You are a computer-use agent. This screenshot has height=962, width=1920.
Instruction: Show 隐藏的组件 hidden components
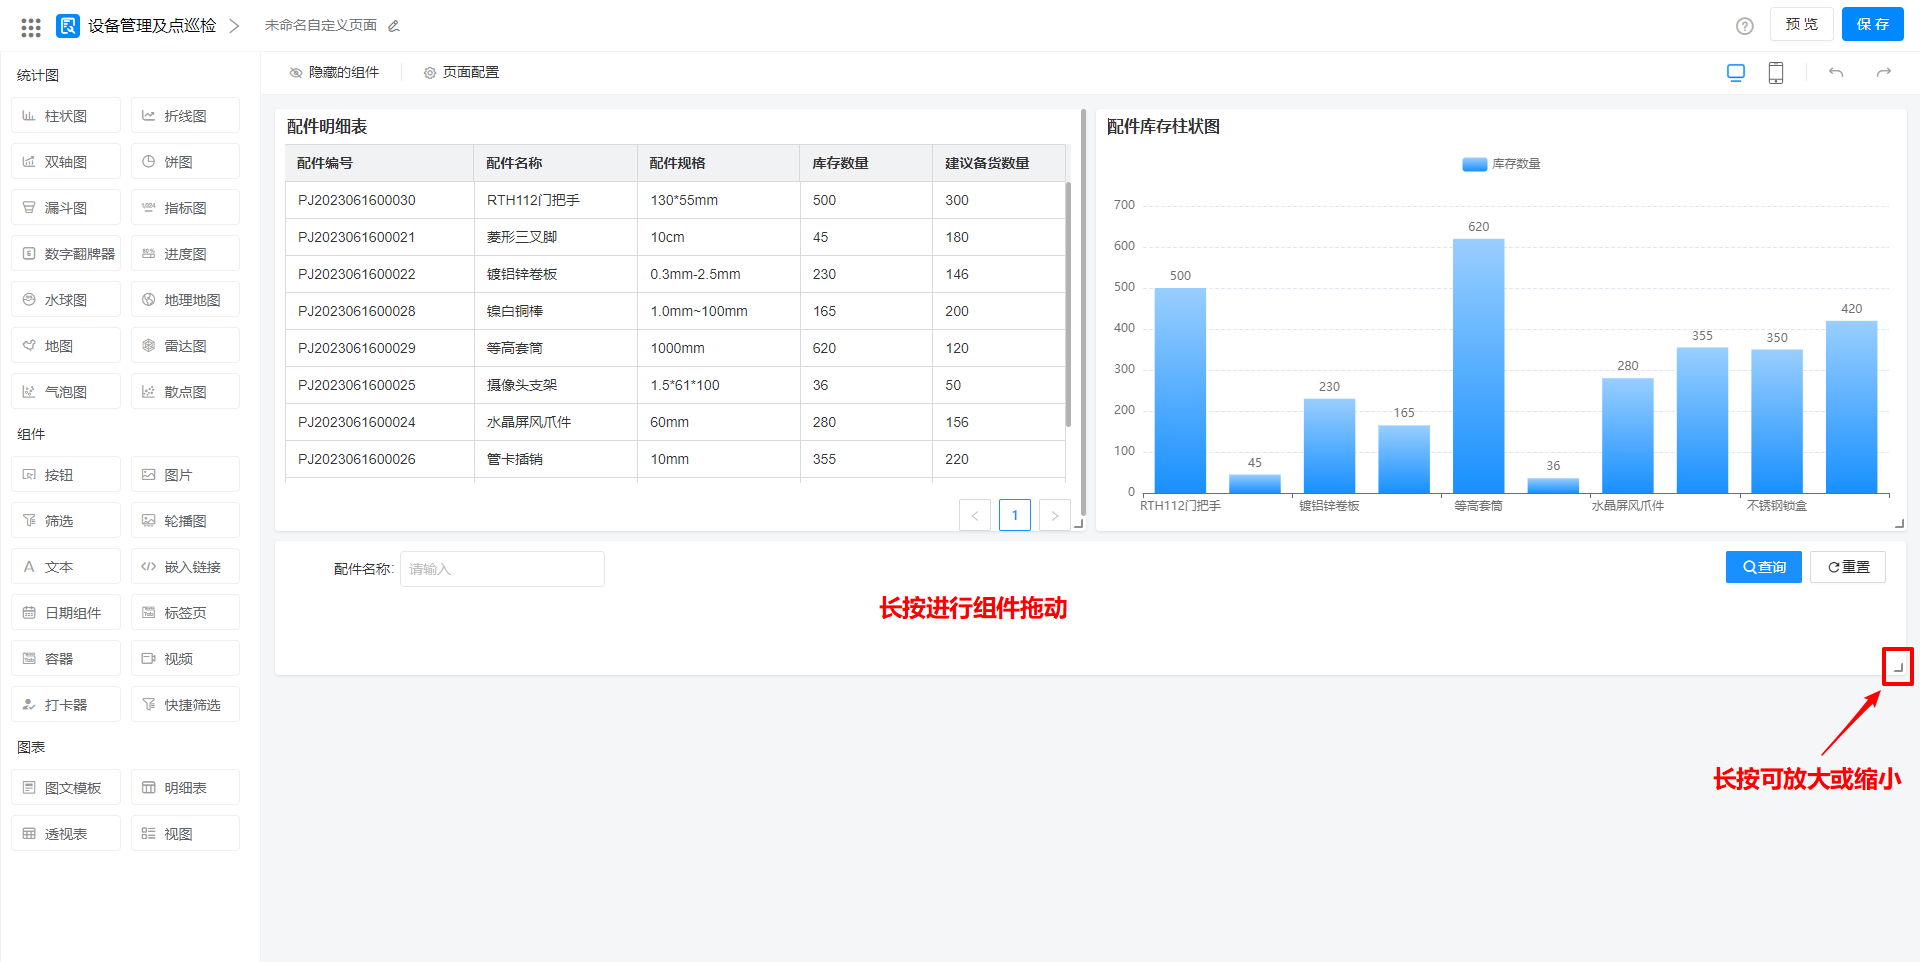(x=334, y=73)
